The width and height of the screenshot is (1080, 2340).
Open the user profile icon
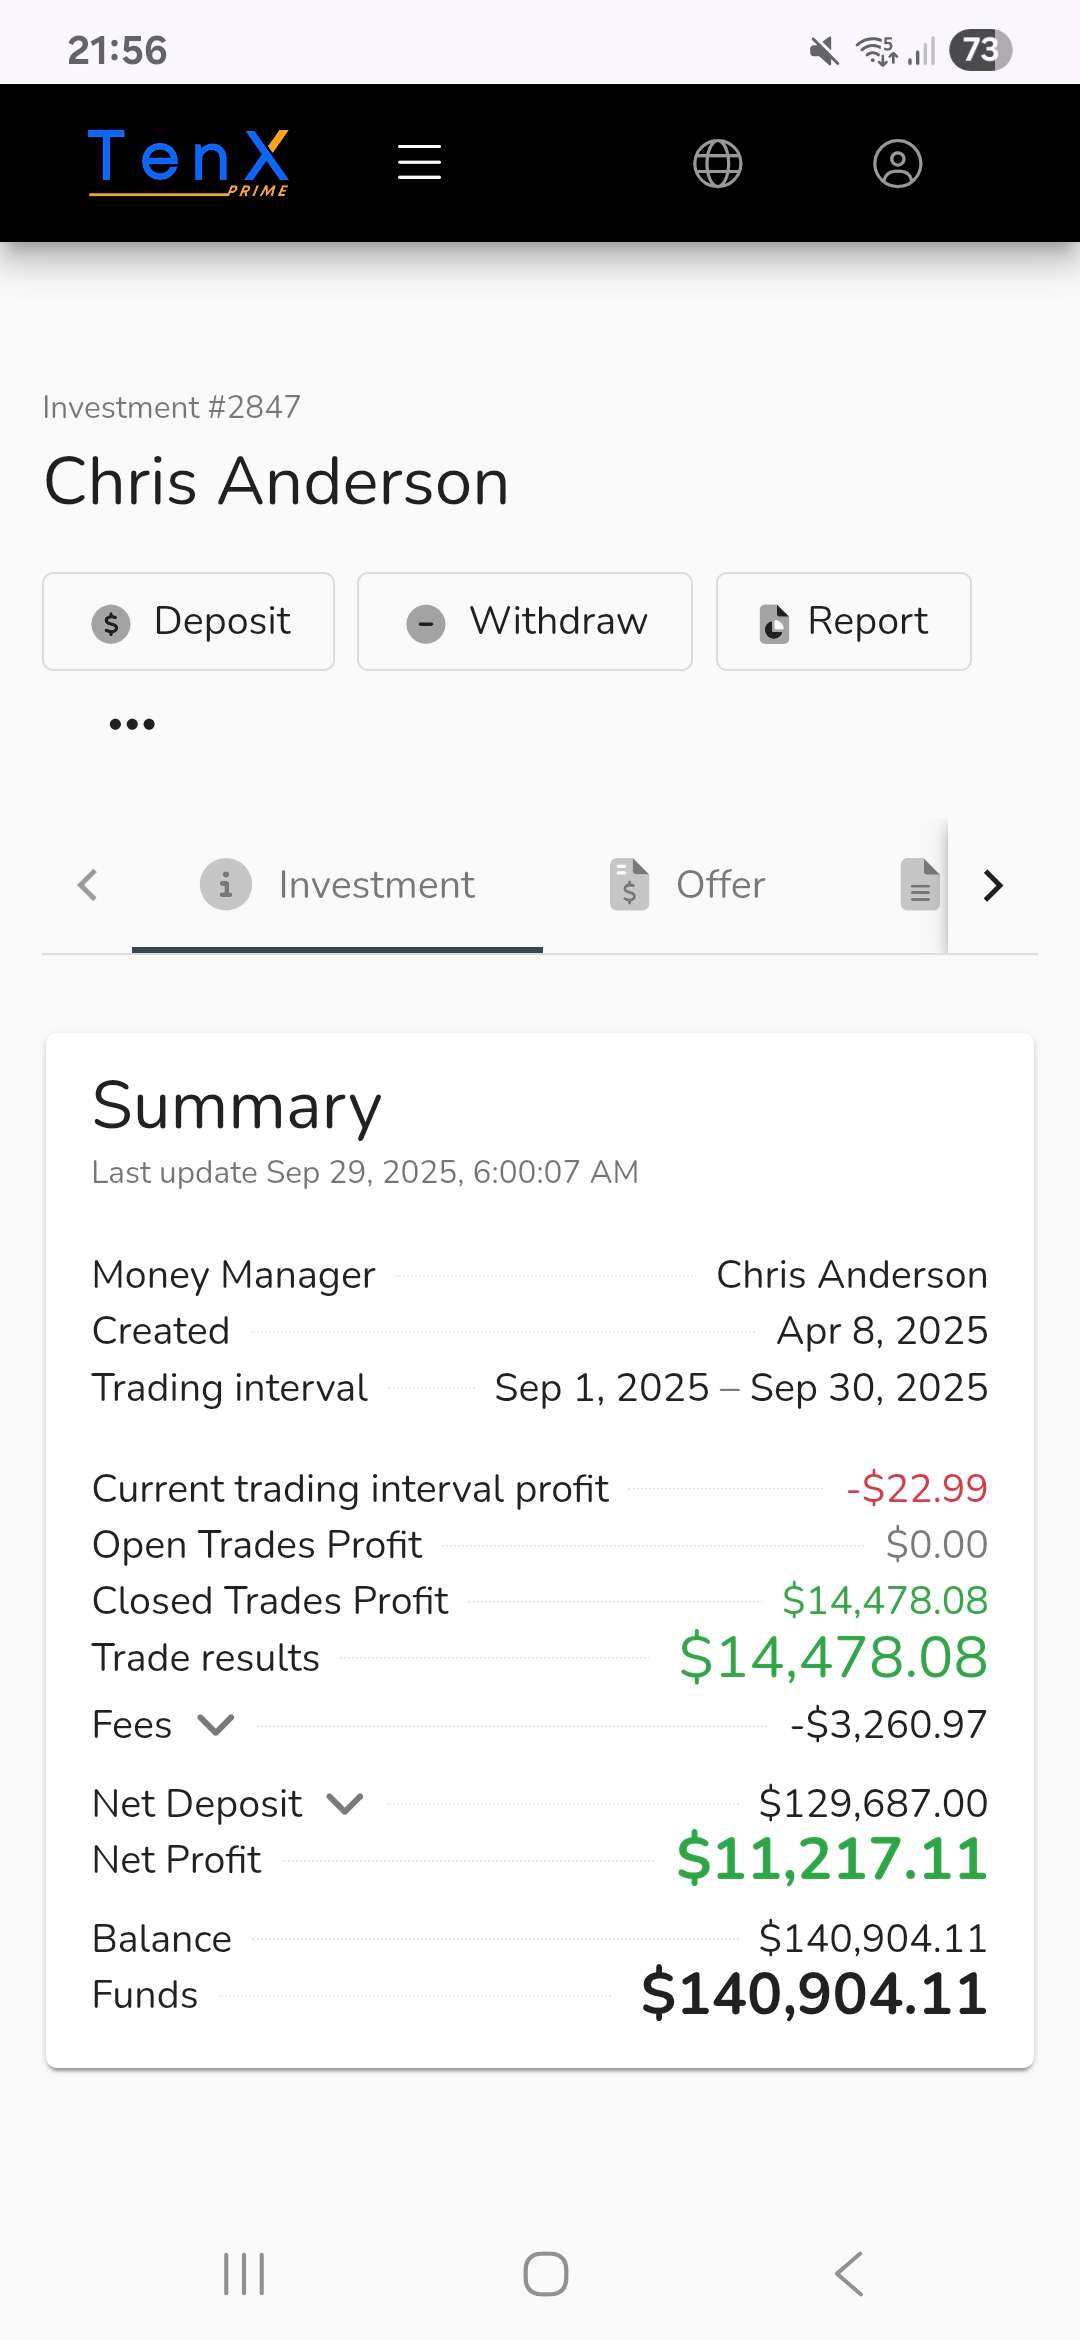click(x=897, y=163)
